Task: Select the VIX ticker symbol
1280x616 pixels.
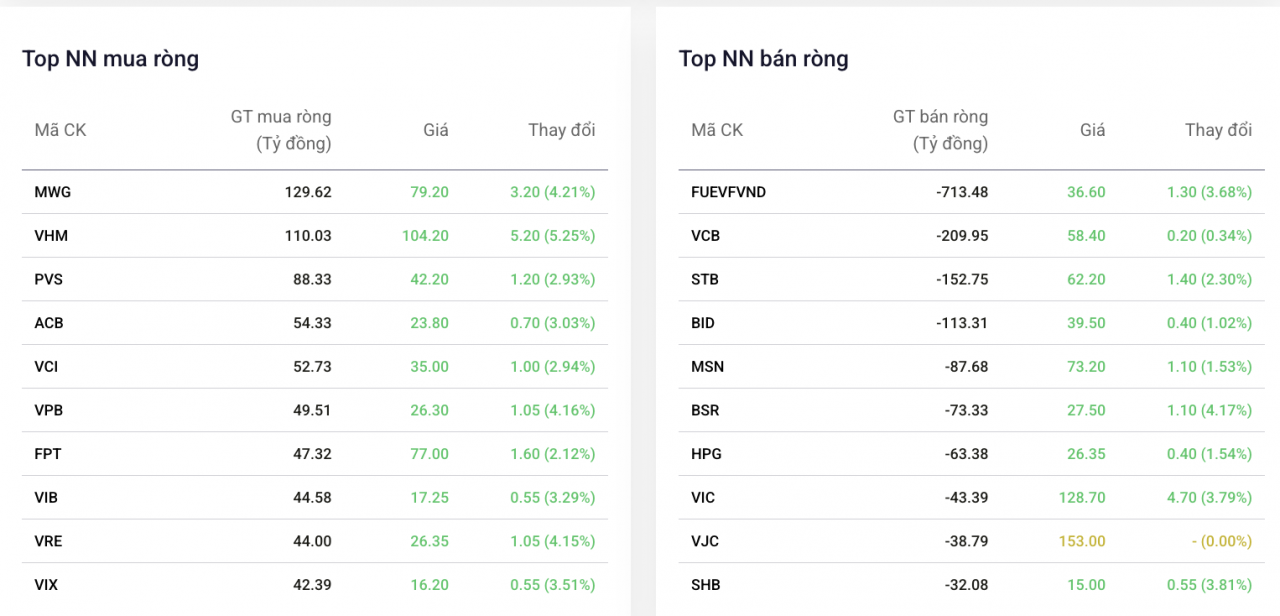Action: point(46,585)
